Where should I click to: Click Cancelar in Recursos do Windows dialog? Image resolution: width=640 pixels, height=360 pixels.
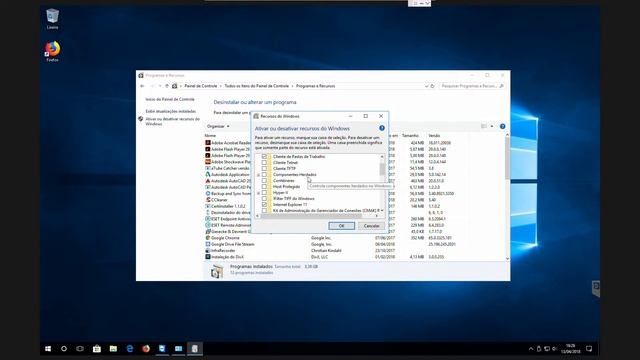371,226
